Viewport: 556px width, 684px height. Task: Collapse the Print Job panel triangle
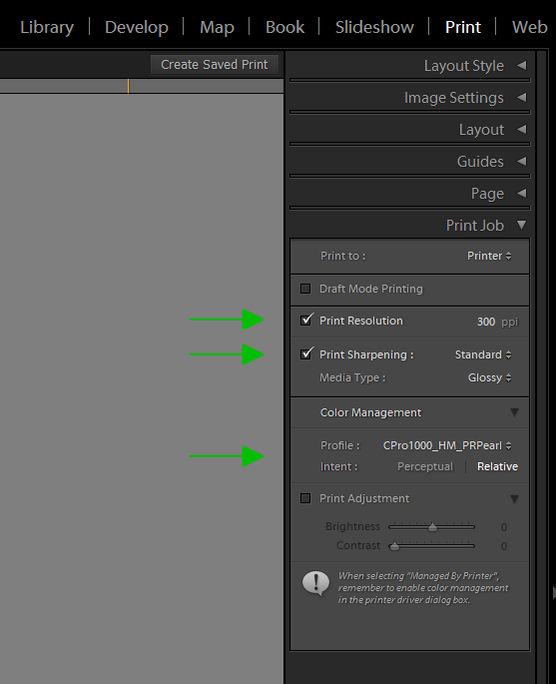pyautogui.click(x=522, y=225)
